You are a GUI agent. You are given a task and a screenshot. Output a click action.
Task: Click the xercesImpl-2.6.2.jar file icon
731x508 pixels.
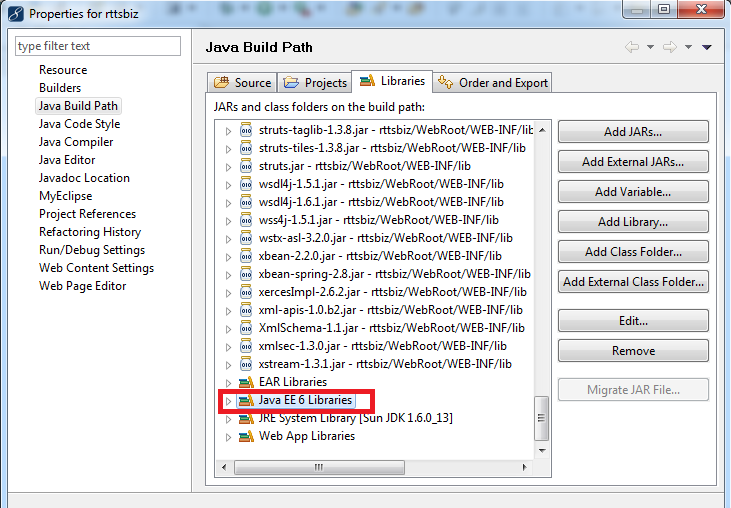pyautogui.click(x=246, y=292)
